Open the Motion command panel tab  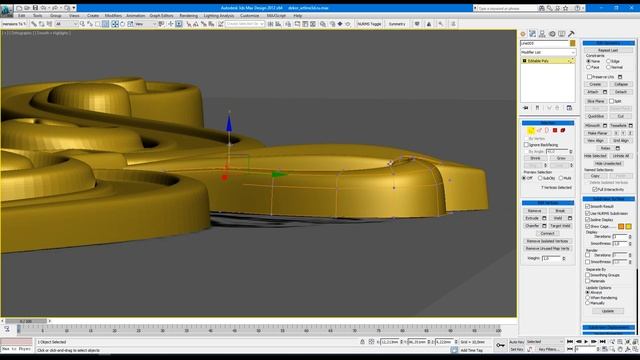click(552, 34)
